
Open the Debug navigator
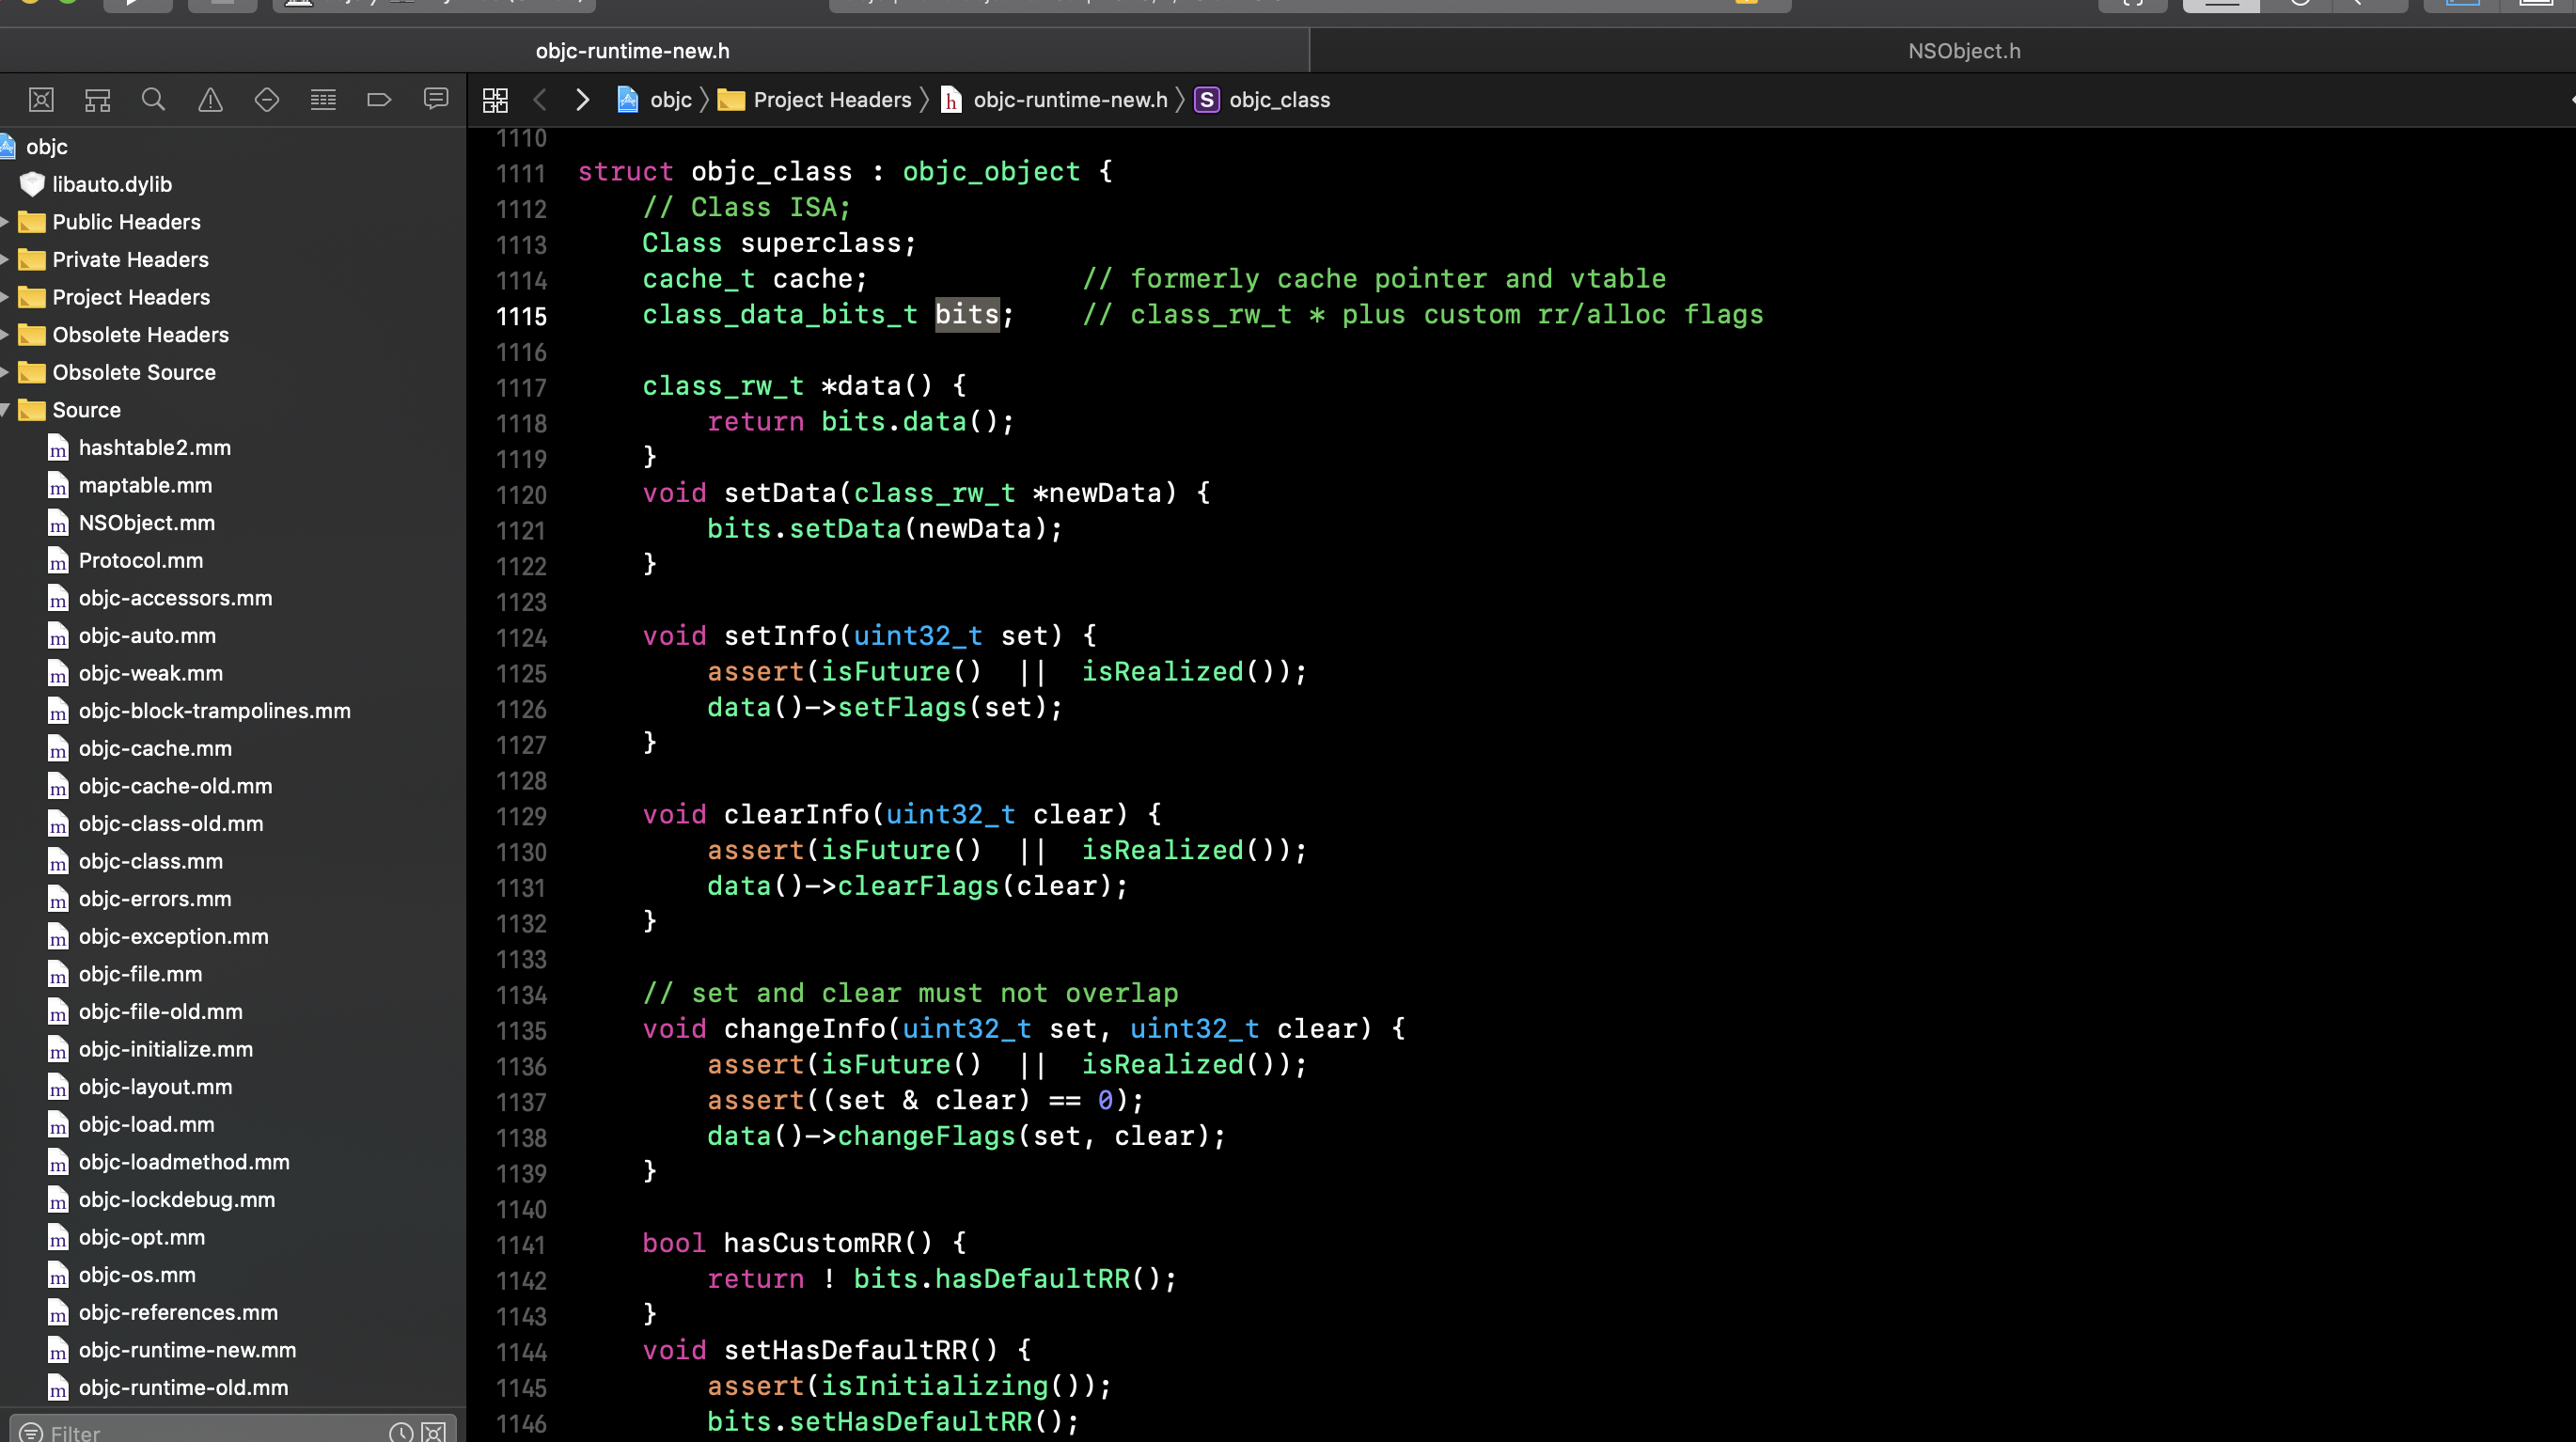coord(323,99)
